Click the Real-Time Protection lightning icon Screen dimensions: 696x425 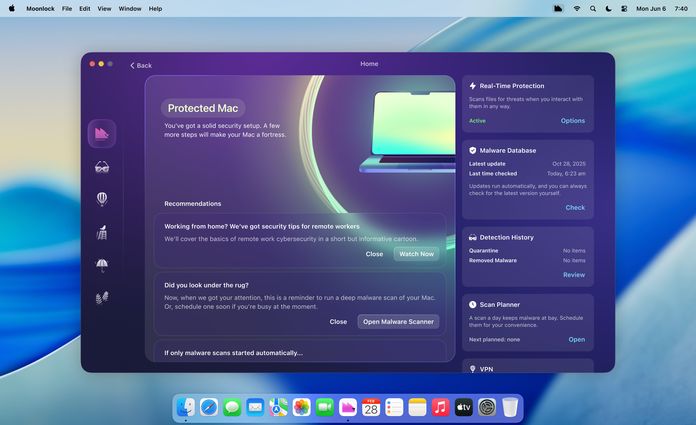pos(472,86)
